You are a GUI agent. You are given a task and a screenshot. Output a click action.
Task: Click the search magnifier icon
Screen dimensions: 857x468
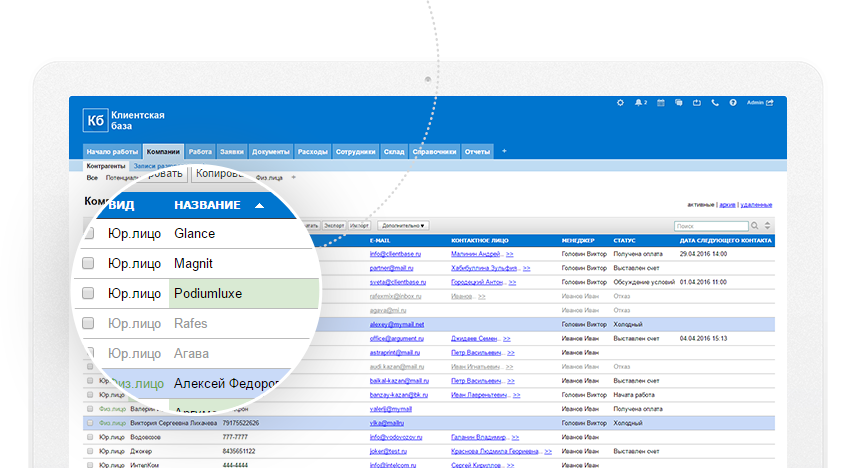(755, 227)
